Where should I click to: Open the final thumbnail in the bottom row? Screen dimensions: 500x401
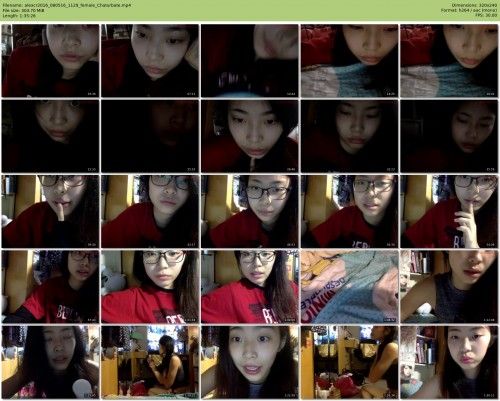pyautogui.click(x=449, y=362)
